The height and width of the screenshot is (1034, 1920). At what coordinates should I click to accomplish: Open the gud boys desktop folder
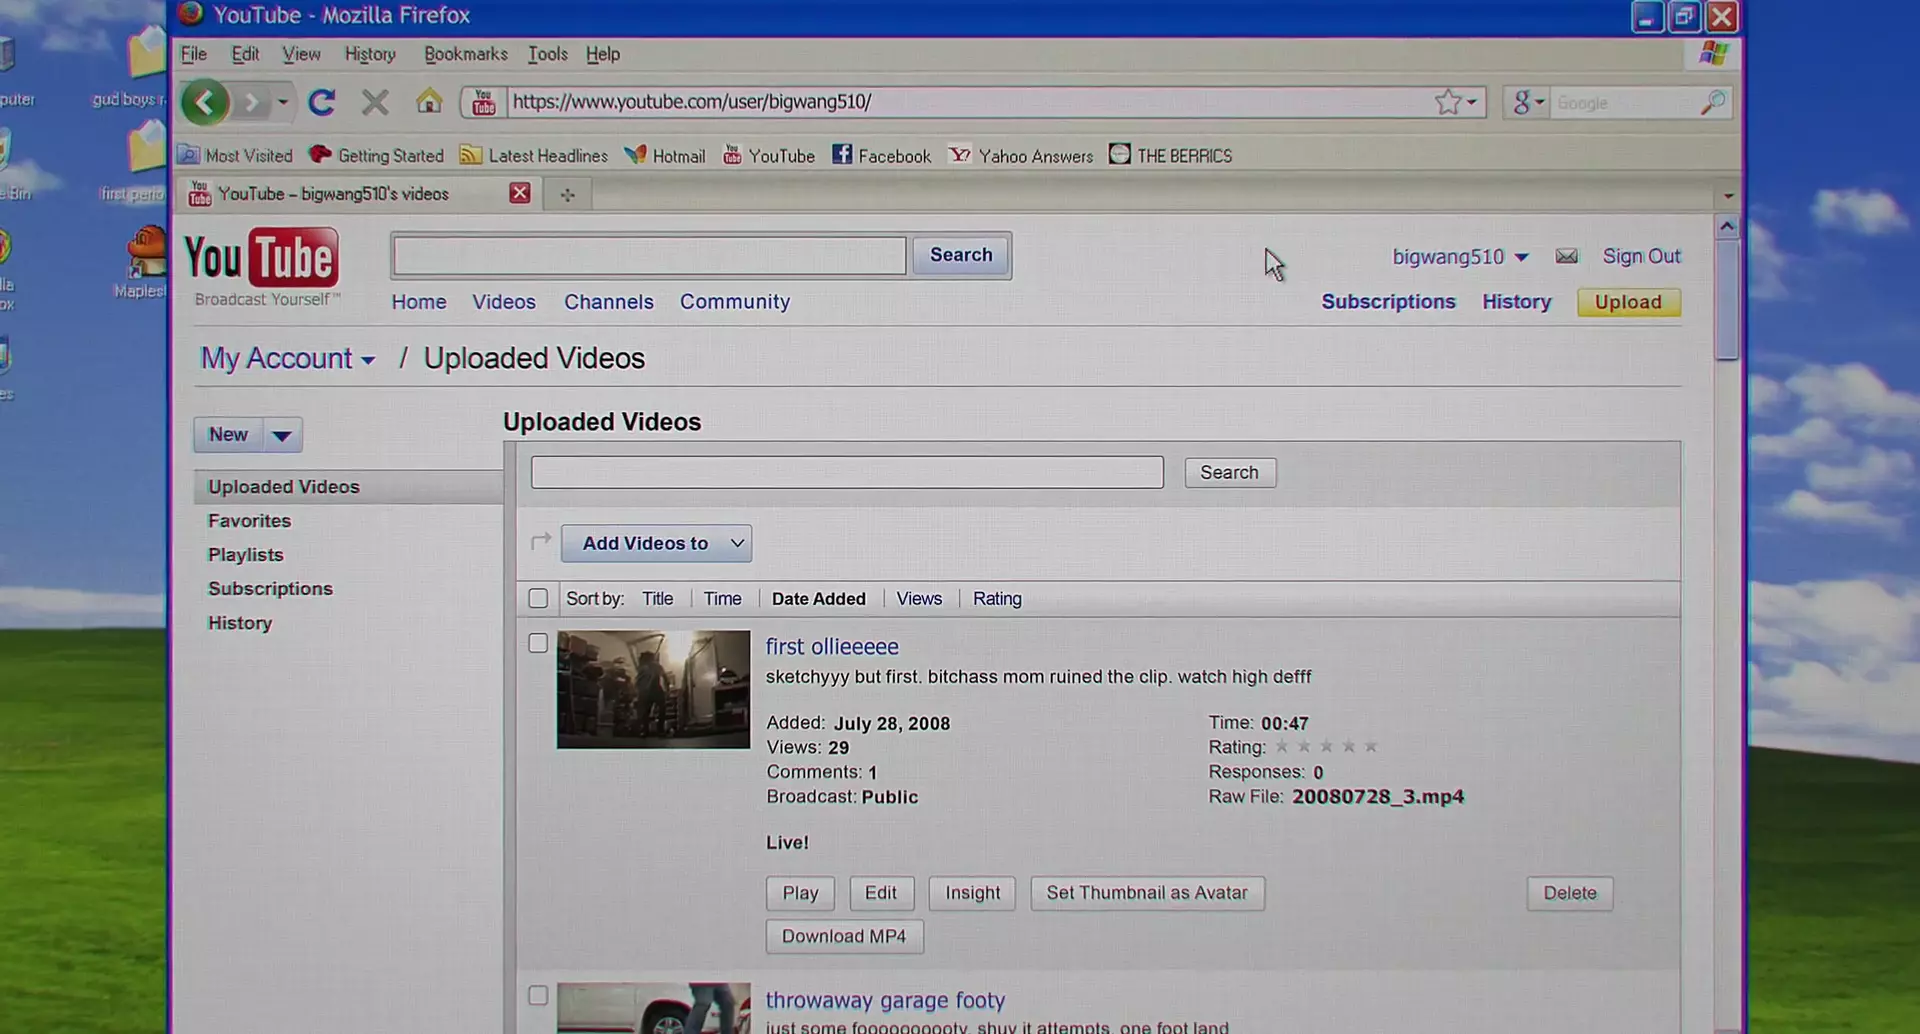click(x=140, y=65)
